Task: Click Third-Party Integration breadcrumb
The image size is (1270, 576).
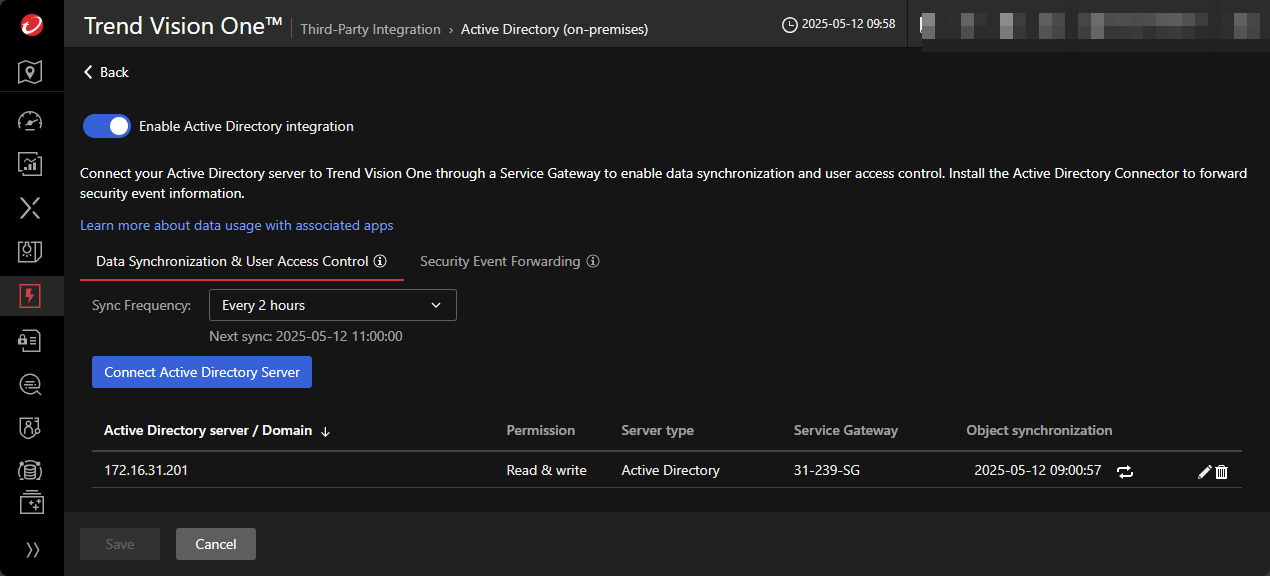Action: tap(370, 29)
